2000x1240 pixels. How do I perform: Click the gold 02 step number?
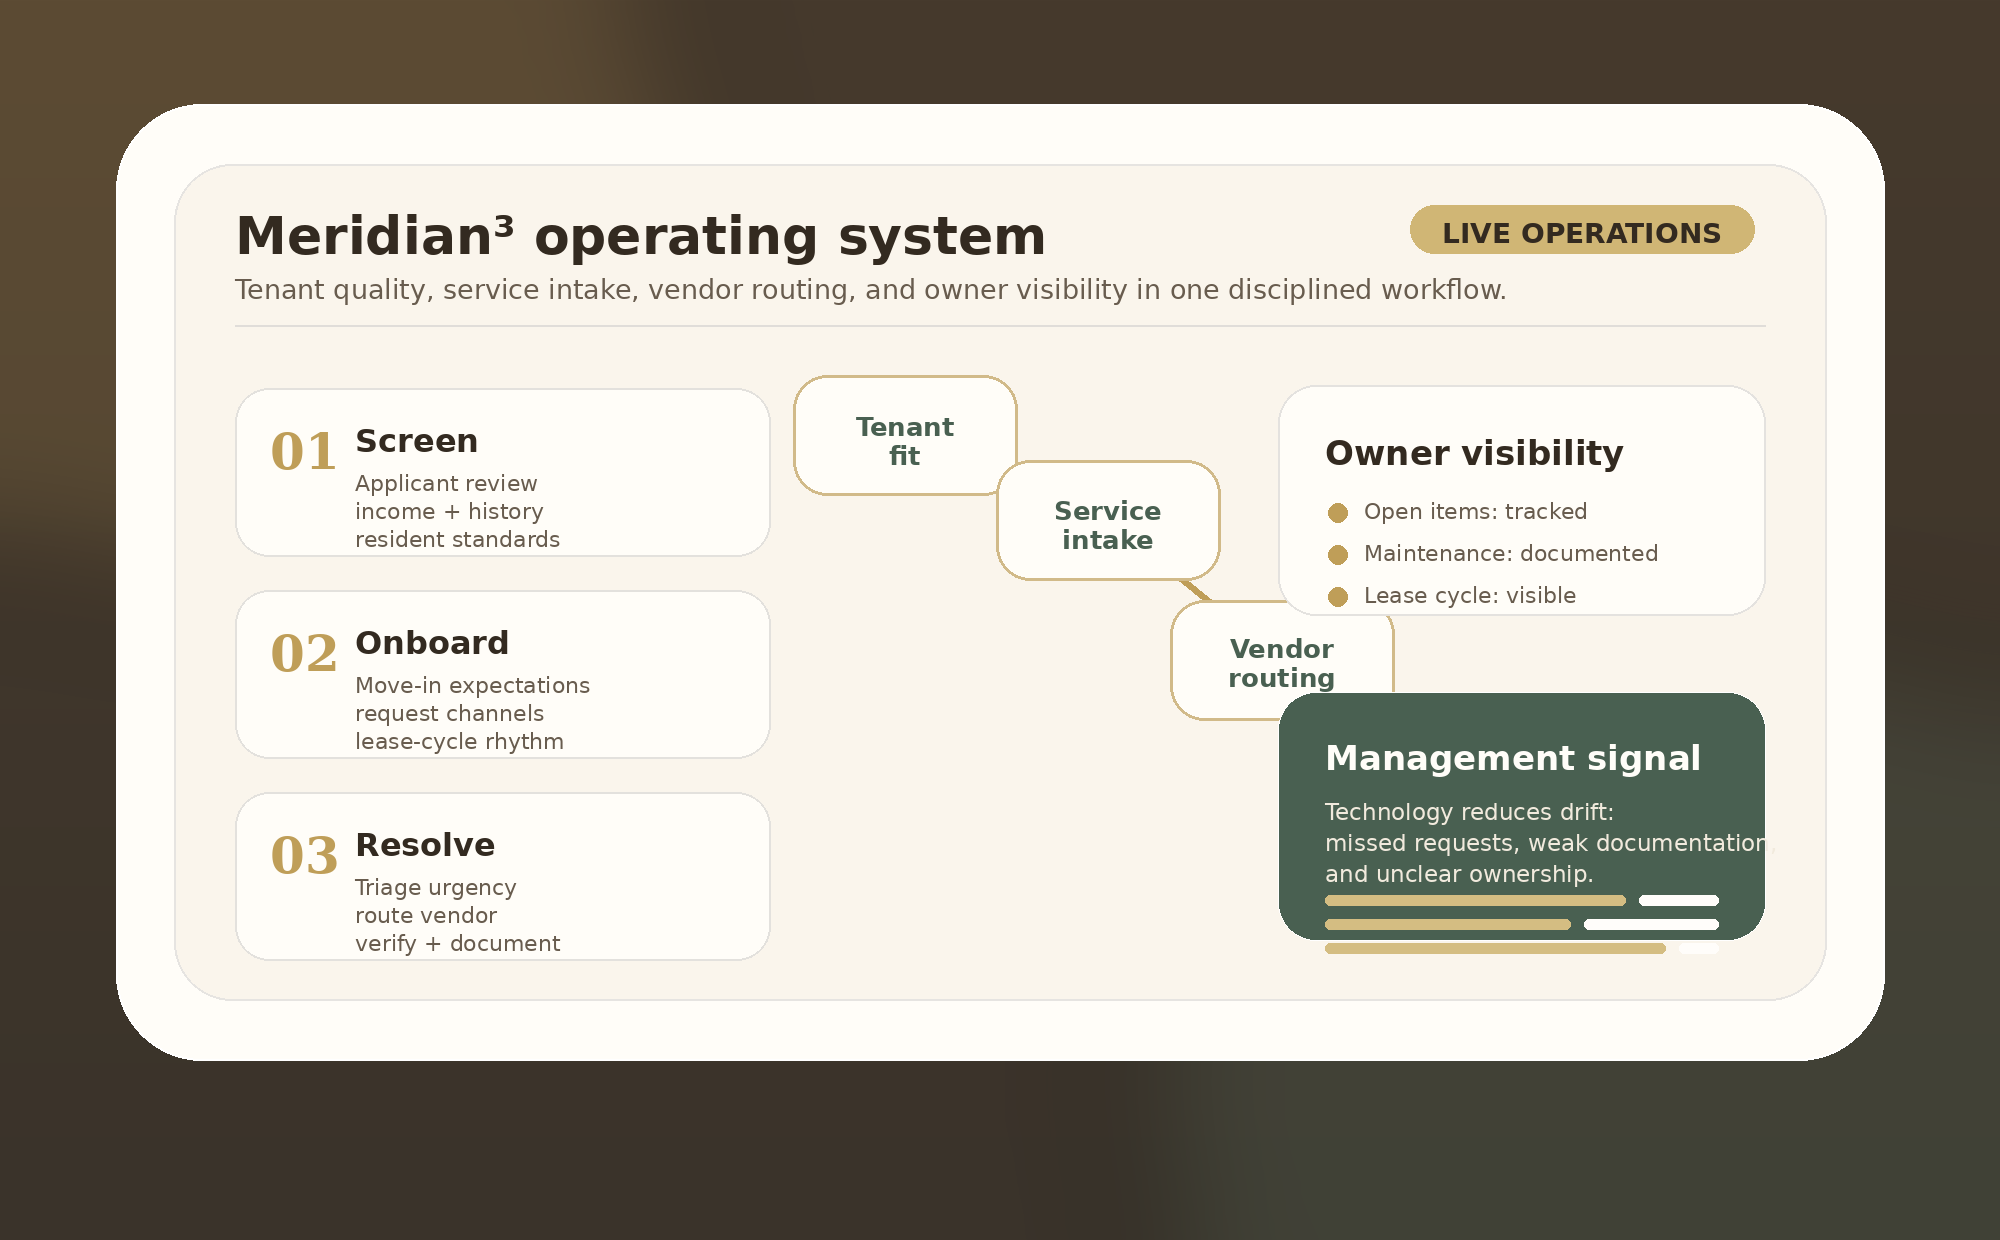304,654
